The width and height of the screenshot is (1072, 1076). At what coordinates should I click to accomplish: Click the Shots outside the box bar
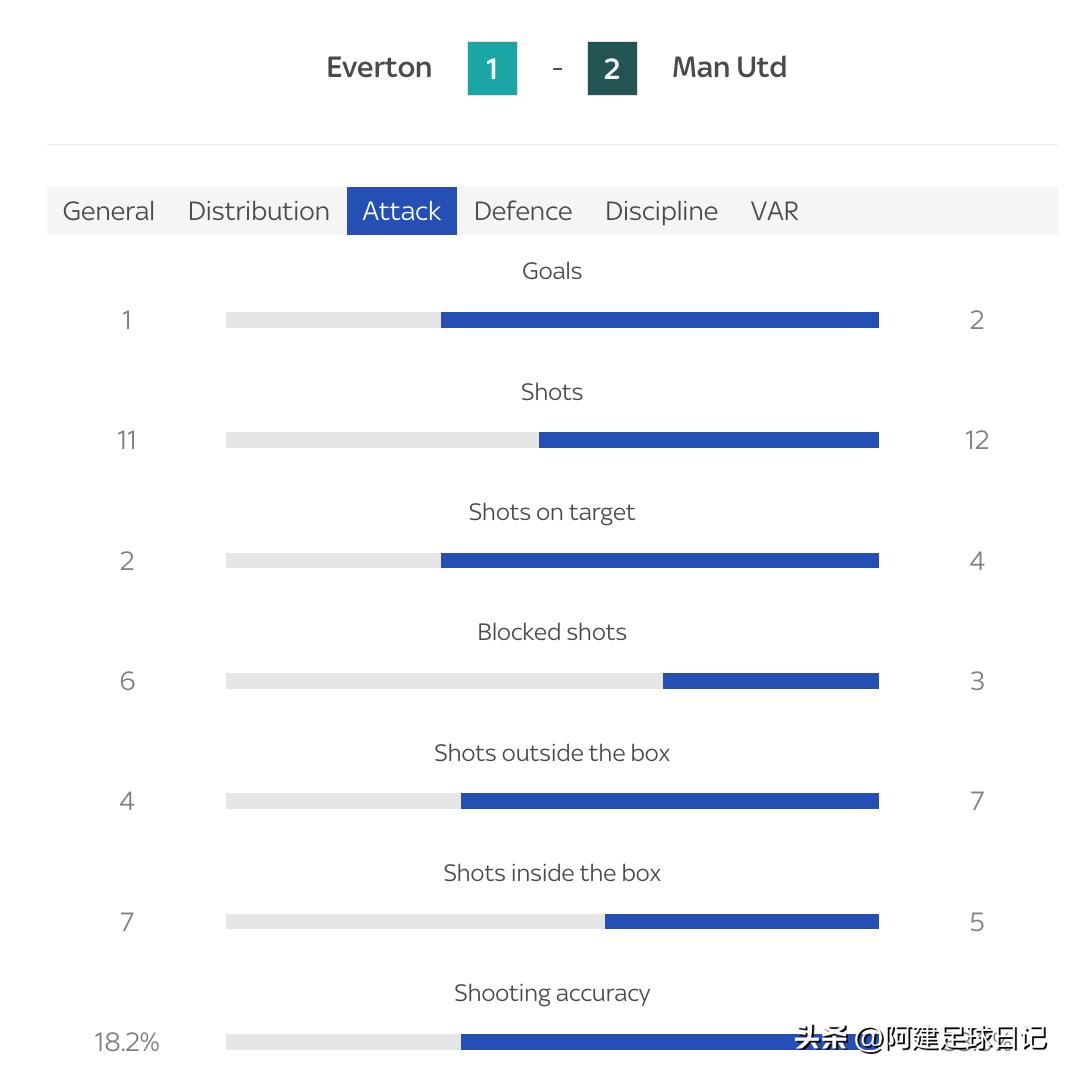552,801
